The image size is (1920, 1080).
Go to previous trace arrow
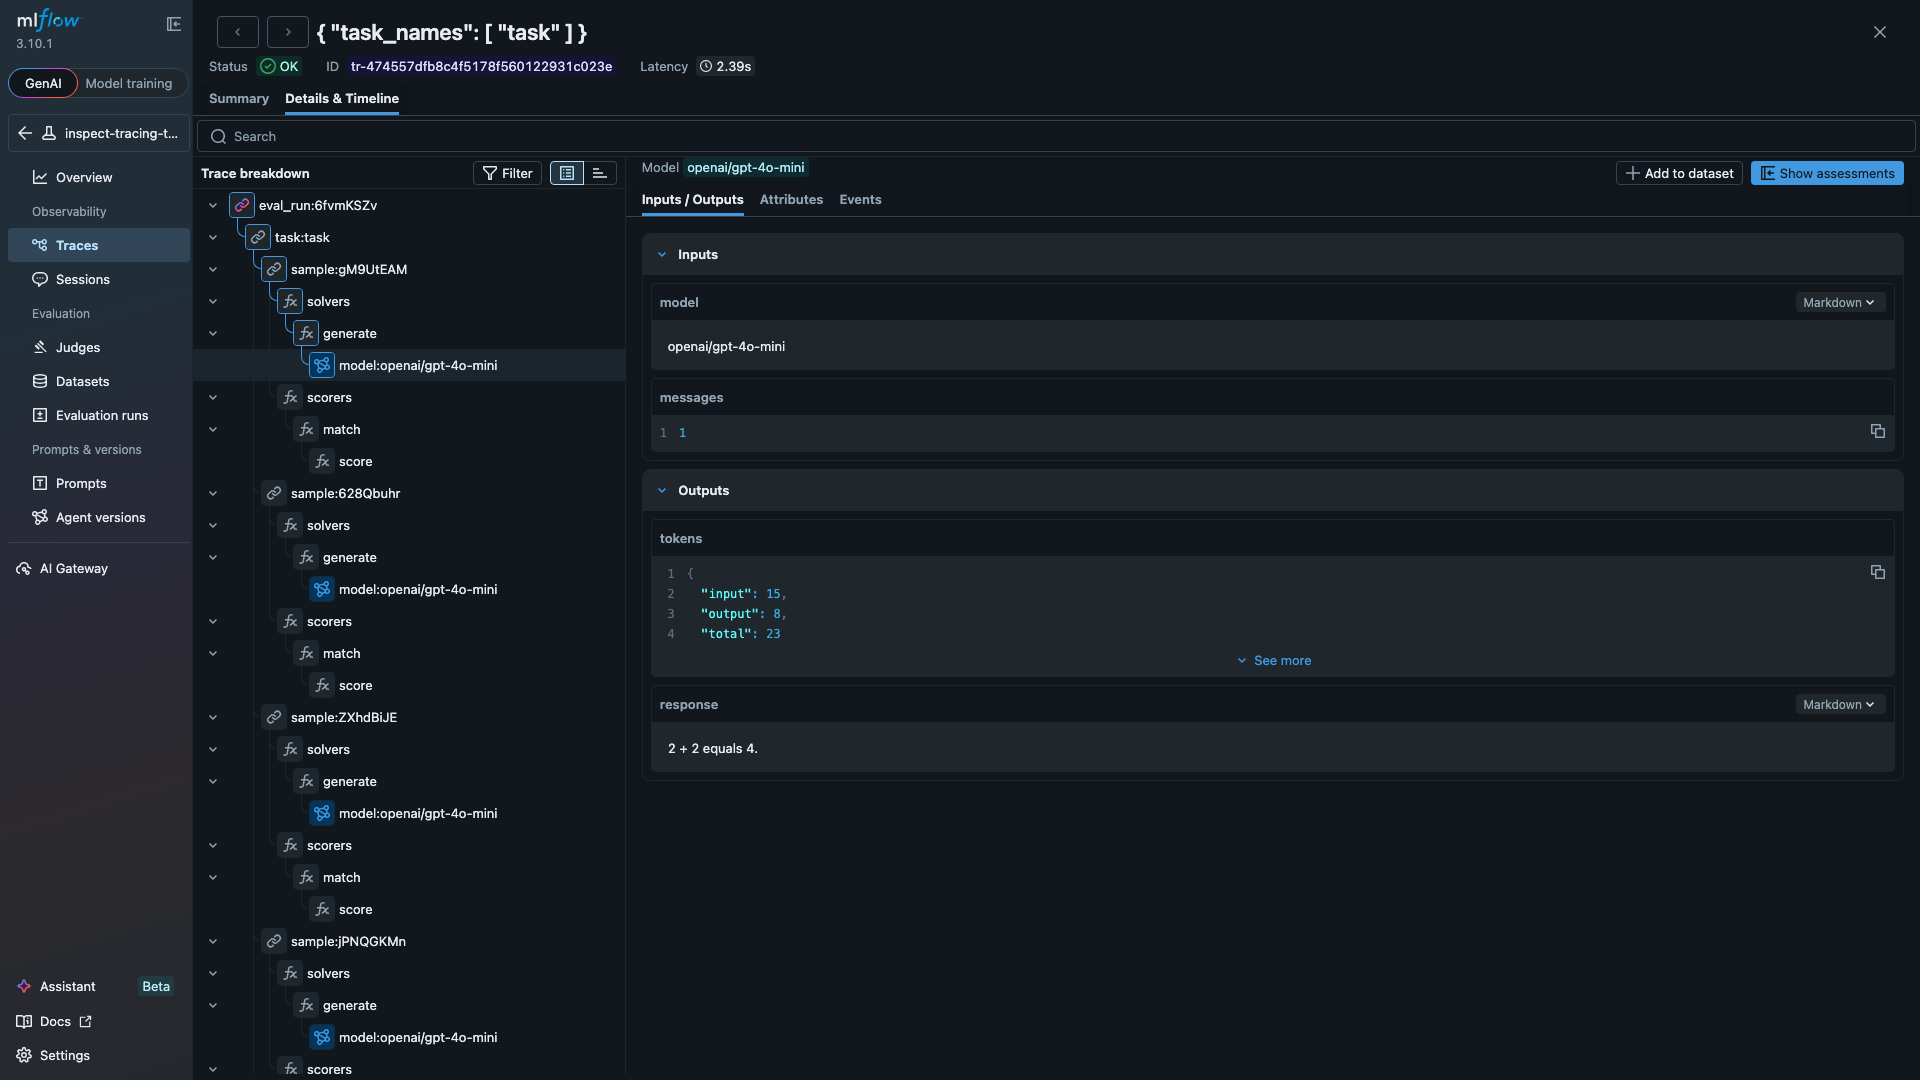coord(237,32)
